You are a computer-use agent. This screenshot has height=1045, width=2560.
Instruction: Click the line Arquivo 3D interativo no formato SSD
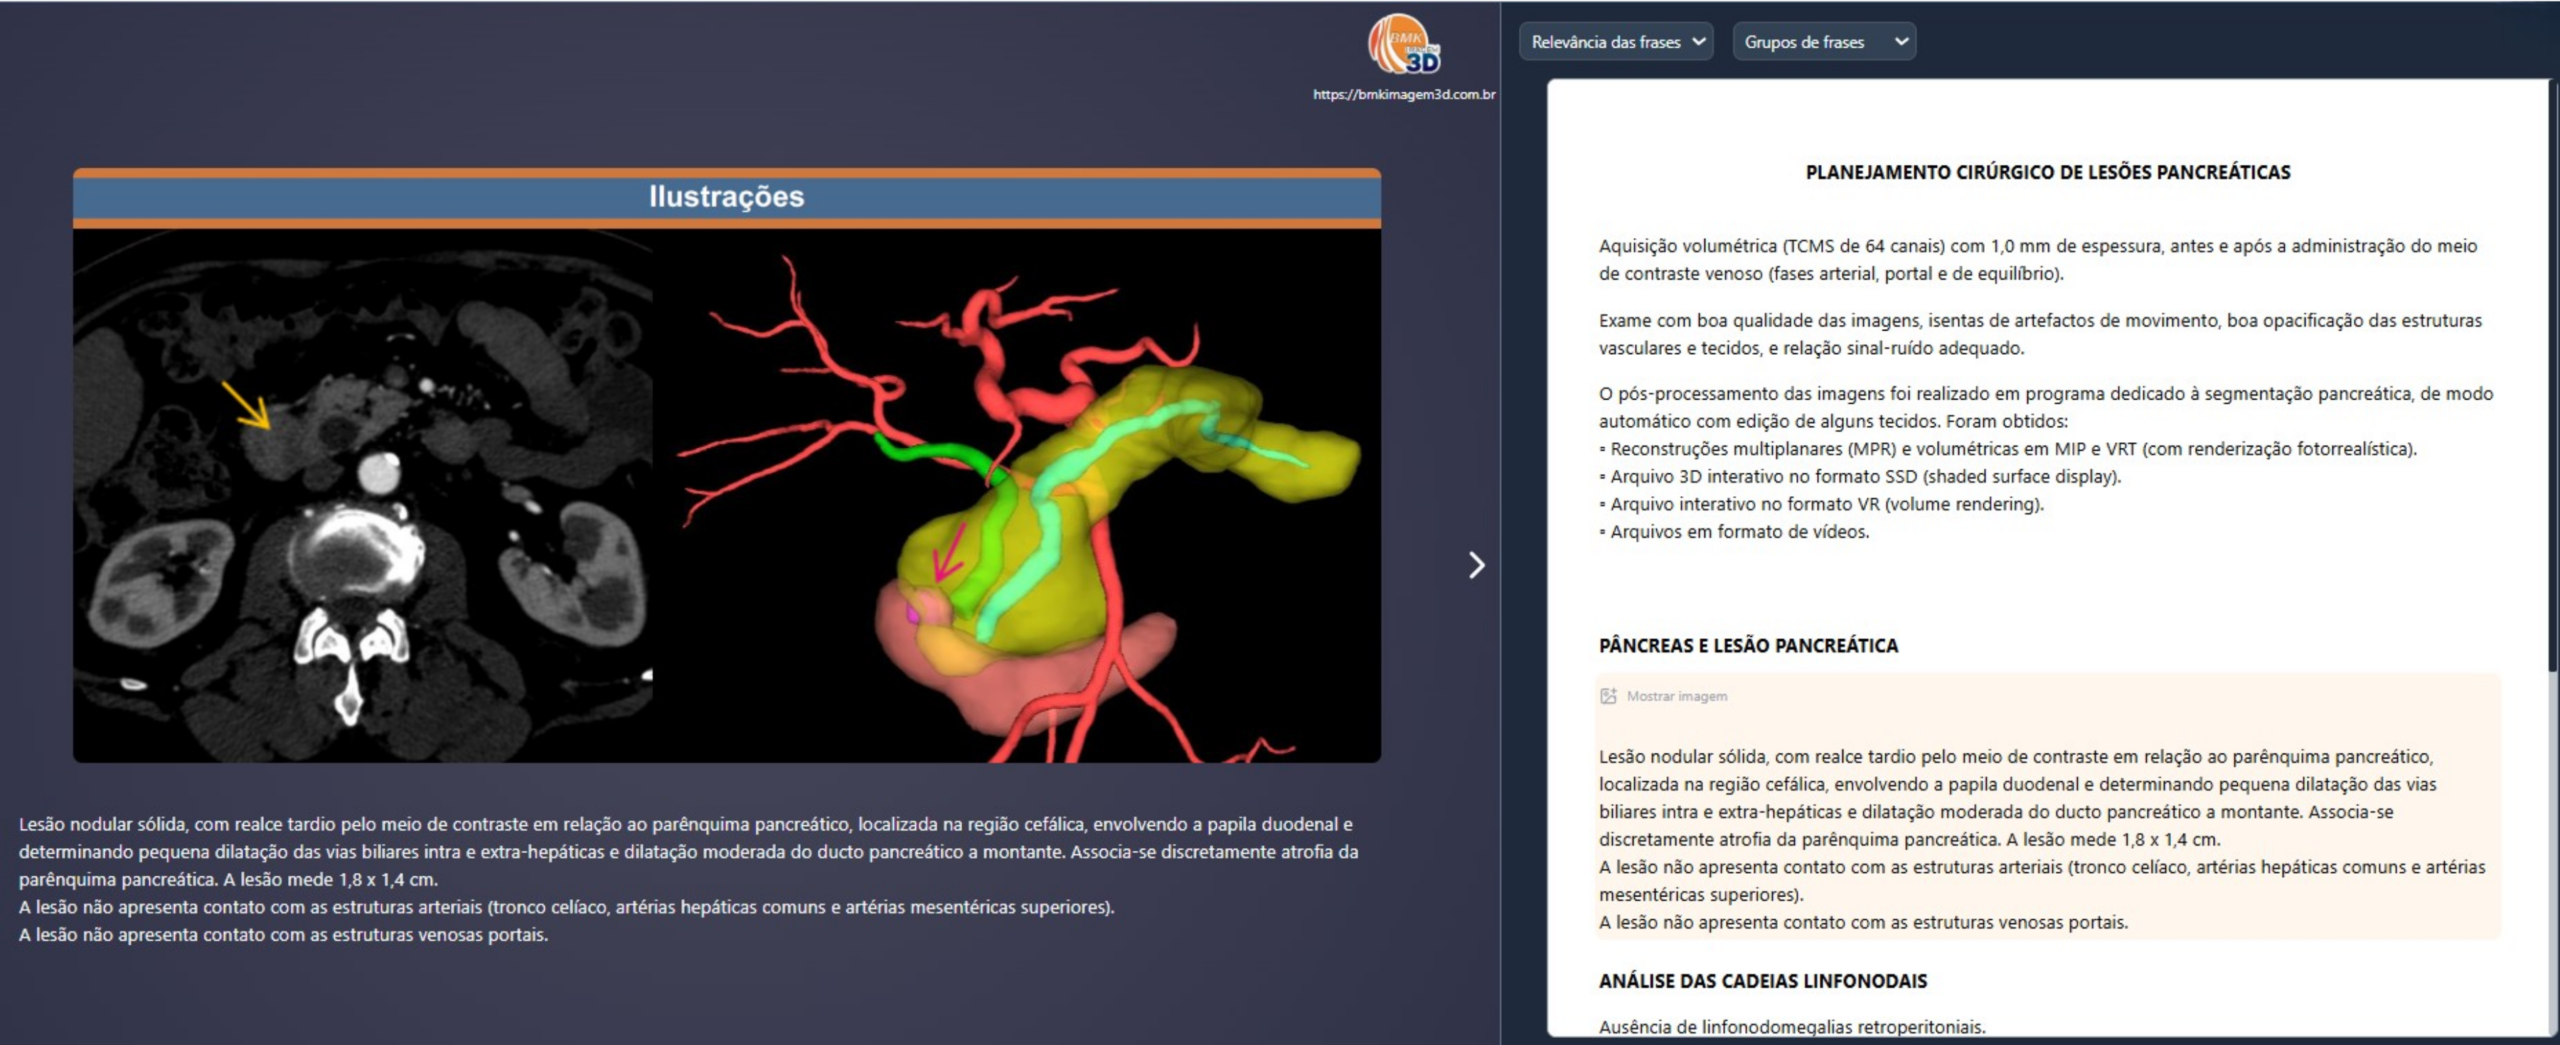pos(1860,477)
